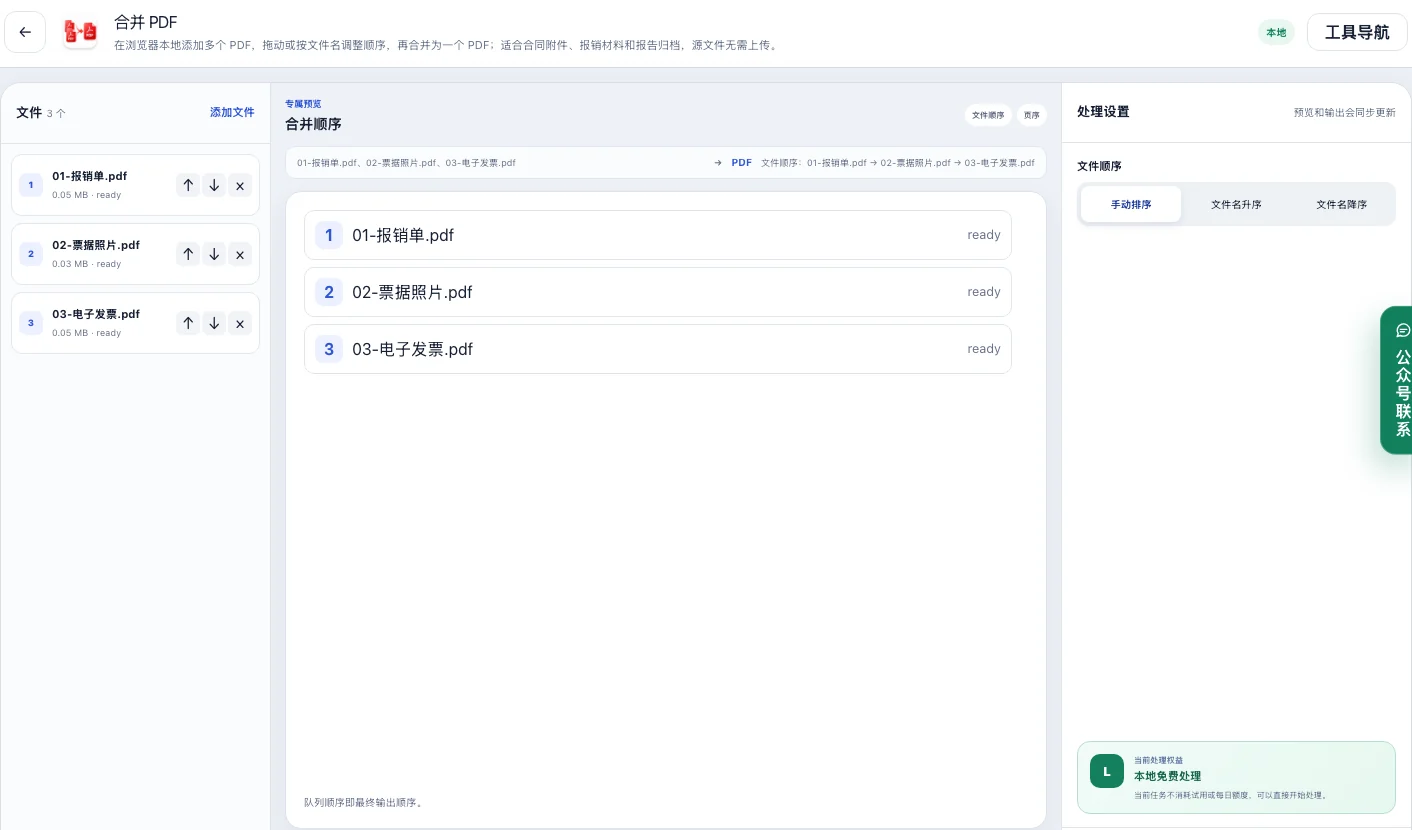The height and width of the screenshot is (830, 1412).
Task: Open the 工具导航 button
Action: click(x=1357, y=32)
